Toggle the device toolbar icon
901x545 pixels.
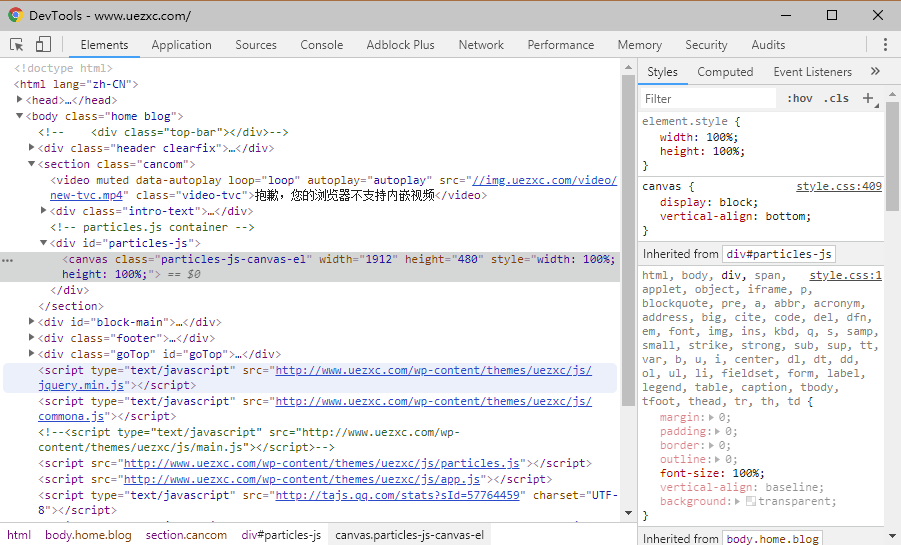click(43, 45)
